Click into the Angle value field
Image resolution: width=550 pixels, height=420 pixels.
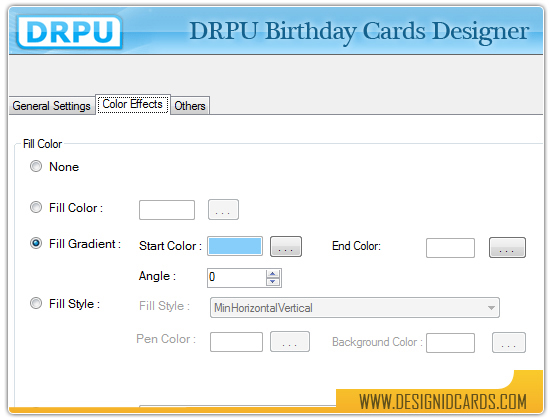[237, 278]
